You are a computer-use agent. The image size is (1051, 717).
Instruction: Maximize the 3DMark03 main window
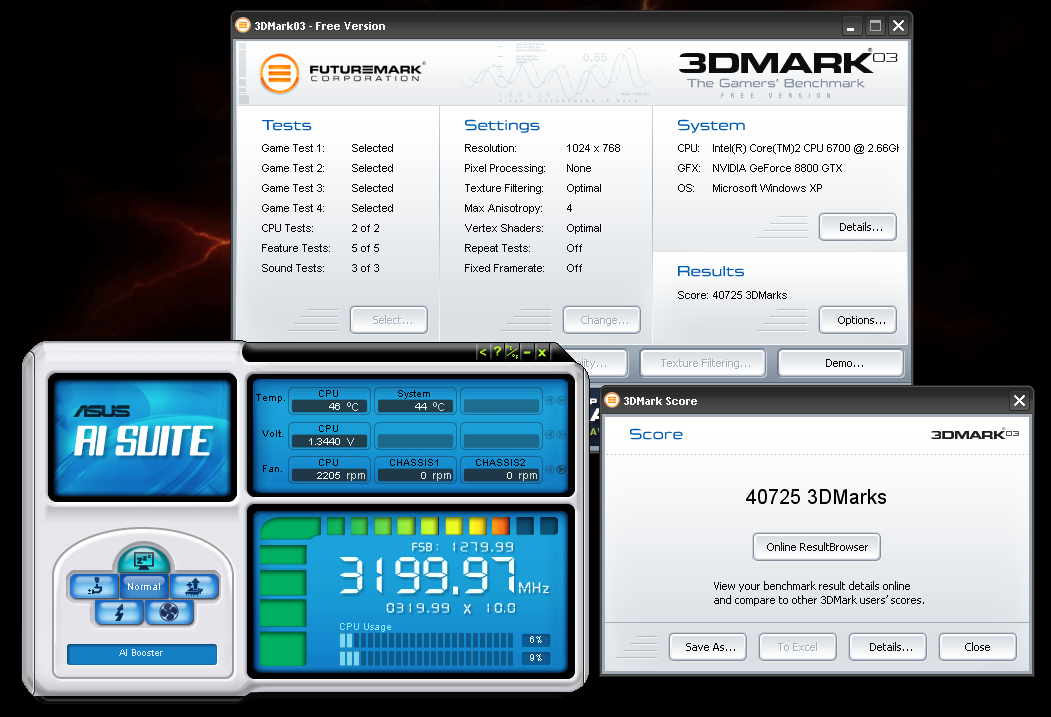875,26
